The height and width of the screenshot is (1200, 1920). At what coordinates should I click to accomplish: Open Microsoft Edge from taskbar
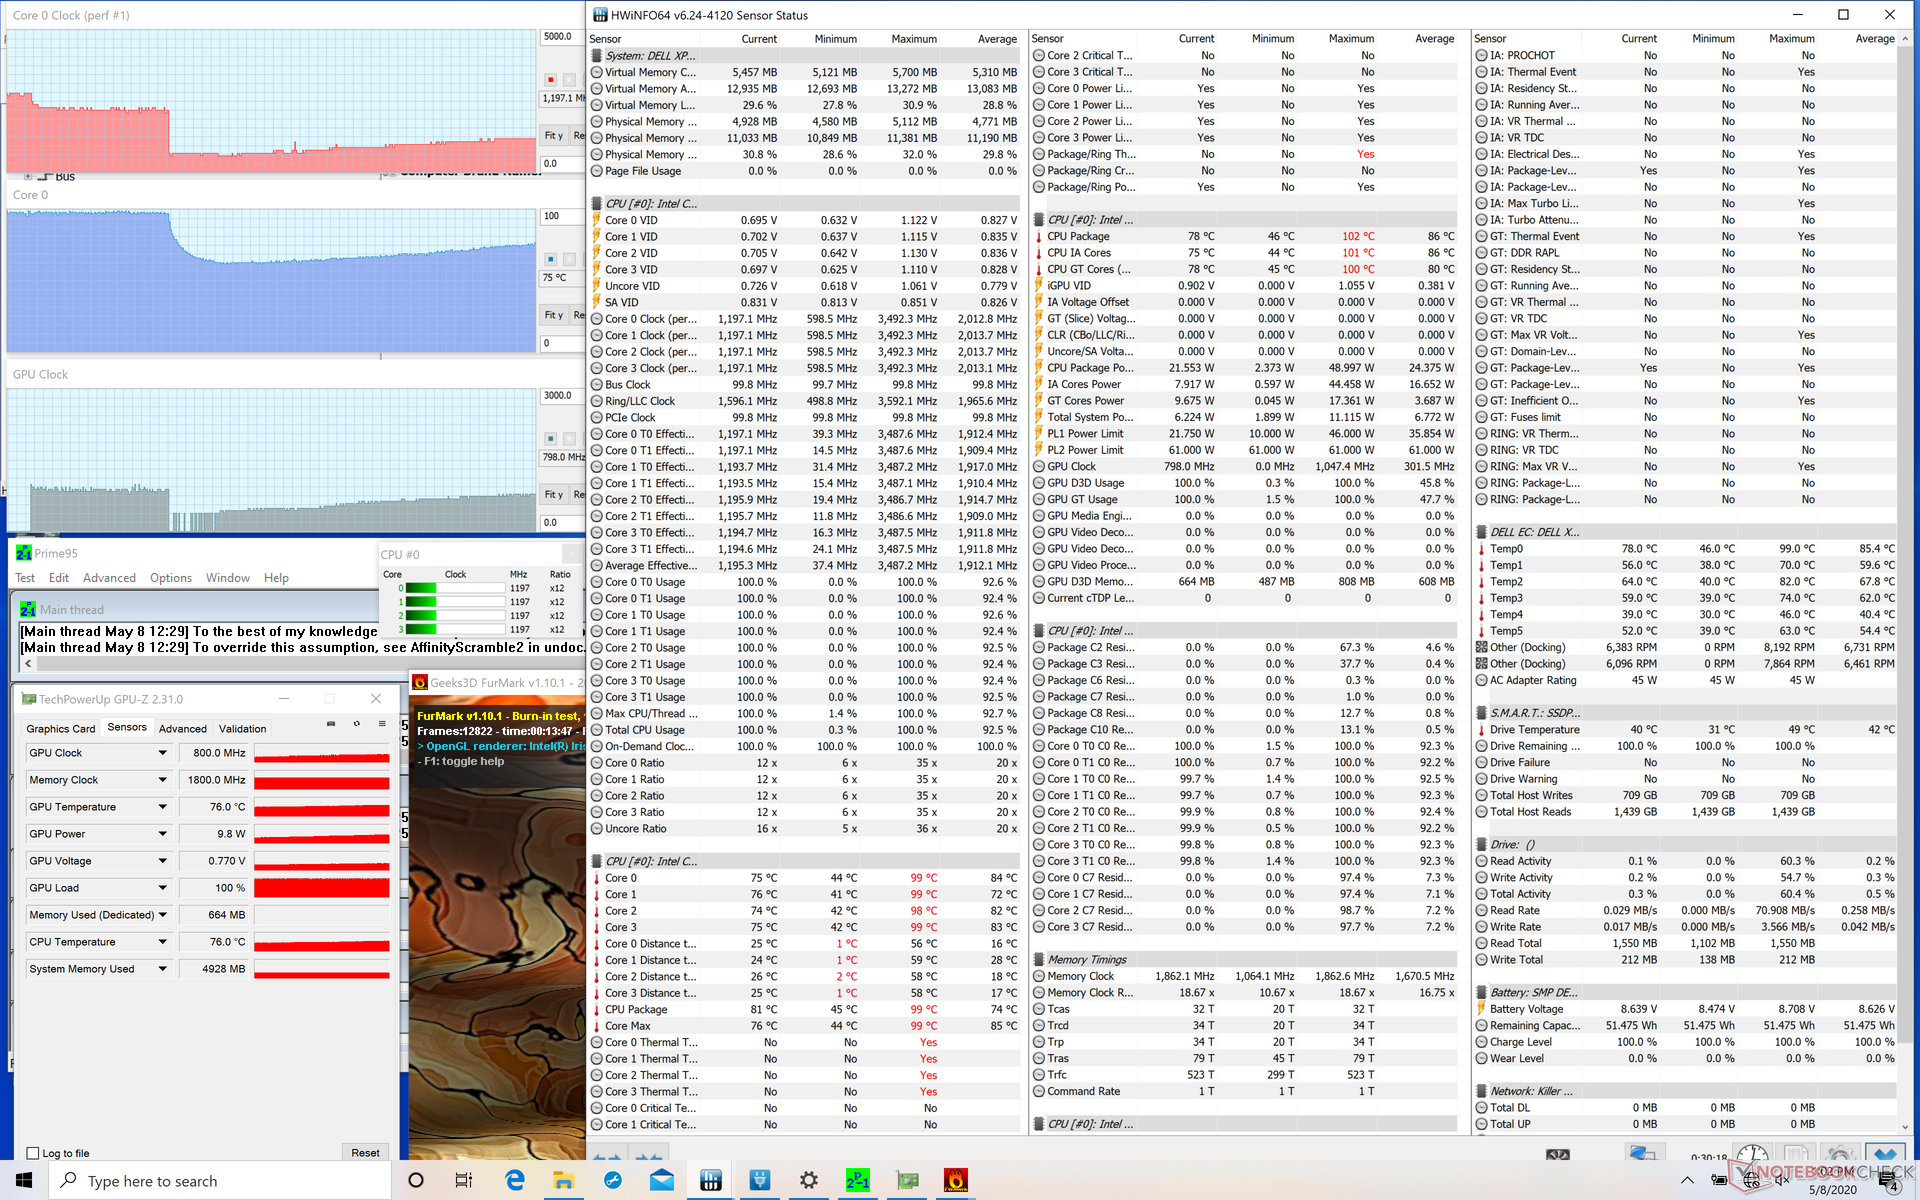[x=515, y=1180]
